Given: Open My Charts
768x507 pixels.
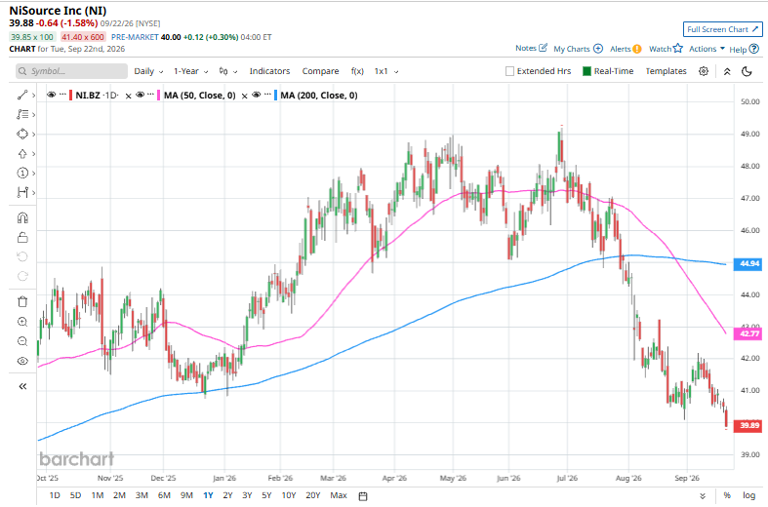Looking at the screenshot, I should (x=578, y=48).
